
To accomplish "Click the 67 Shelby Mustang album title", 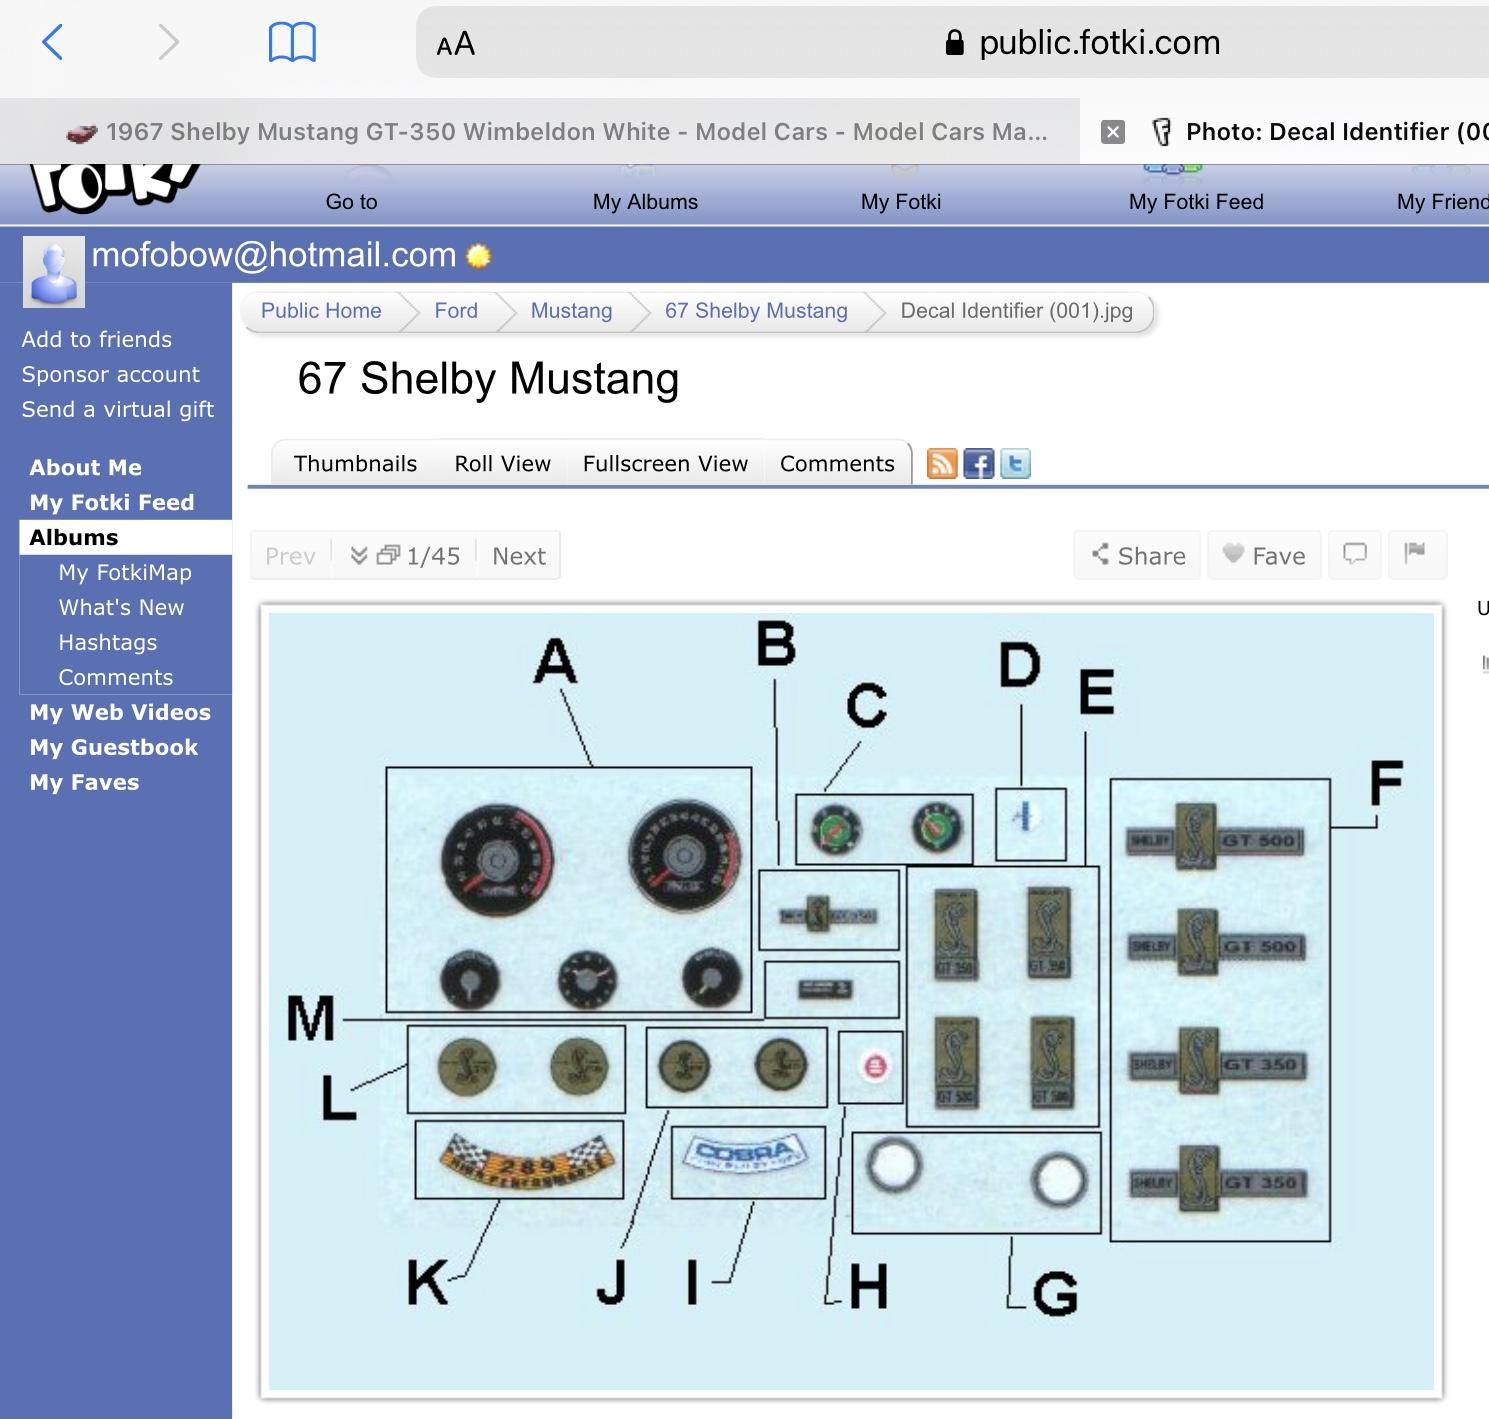I will pyautogui.click(x=488, y=378).
